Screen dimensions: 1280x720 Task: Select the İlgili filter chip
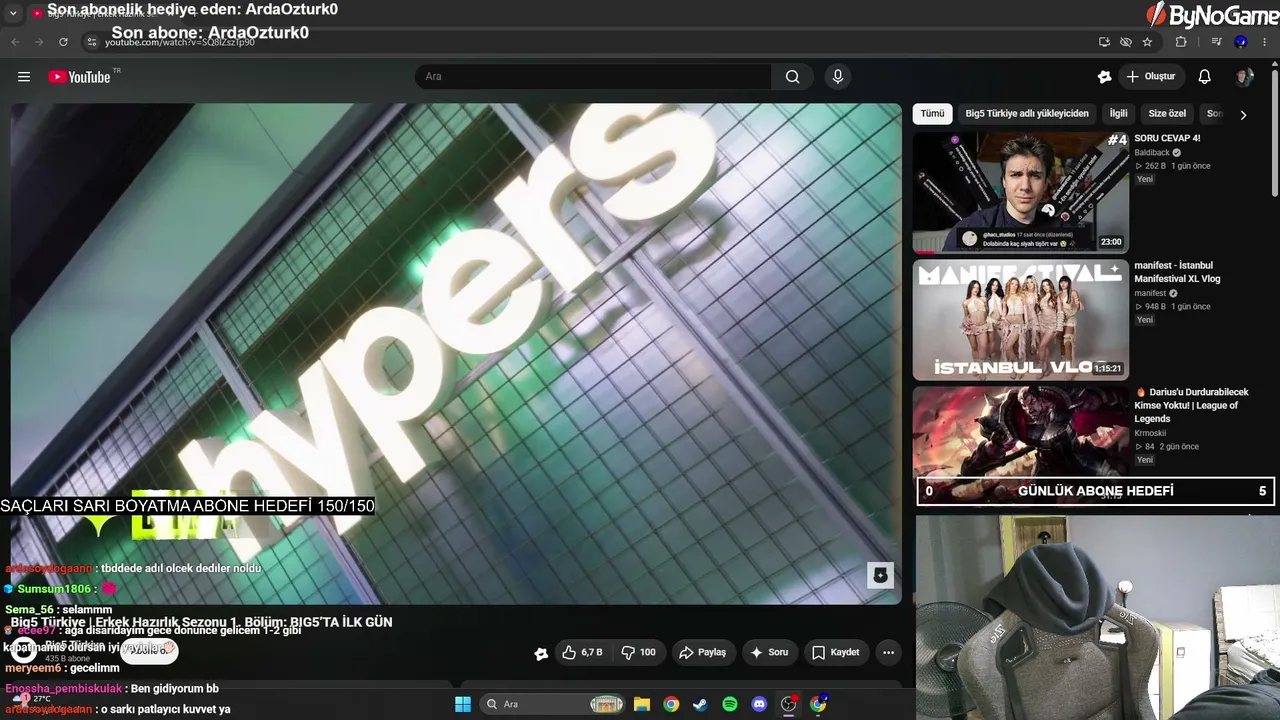pos(1118,114)
